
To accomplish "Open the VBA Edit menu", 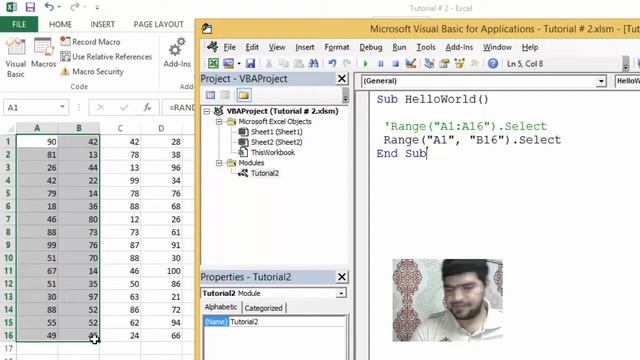I will coord(252,47).
